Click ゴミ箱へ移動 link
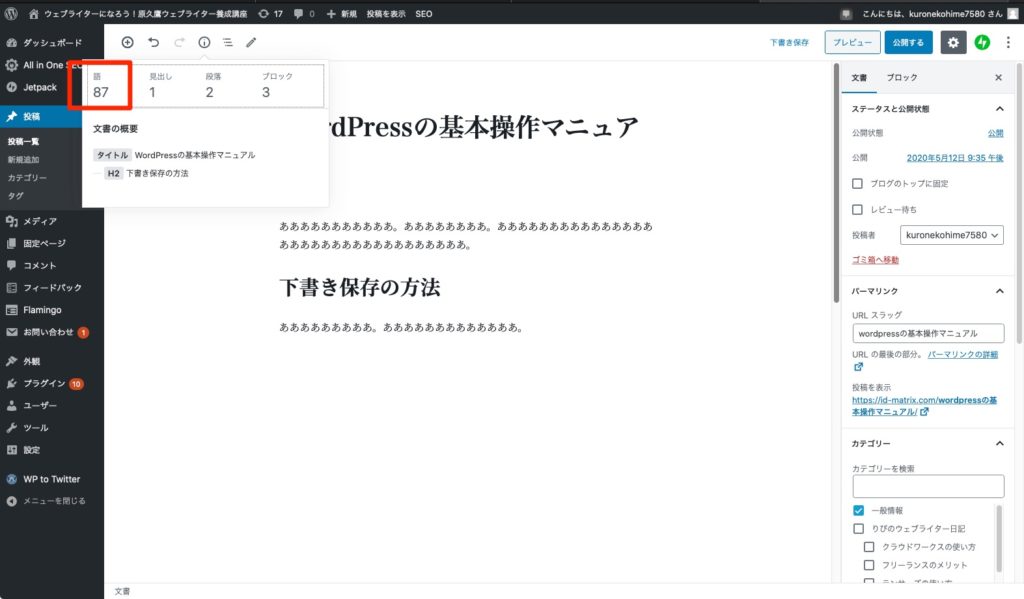Viewport: 1024px width, 599px height. (x=875, y=260)
